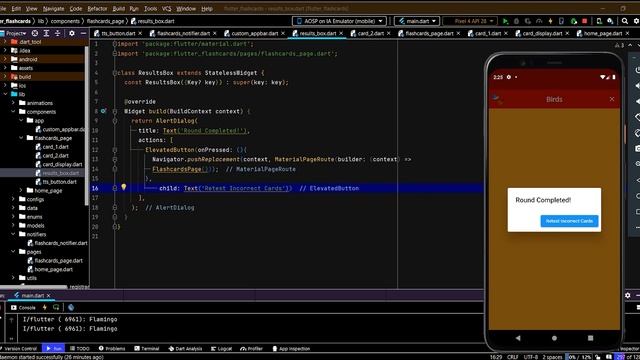Switch to the card_display.dart editor tab
Viewport: 640px width, 360px height.
coord(542,33)
